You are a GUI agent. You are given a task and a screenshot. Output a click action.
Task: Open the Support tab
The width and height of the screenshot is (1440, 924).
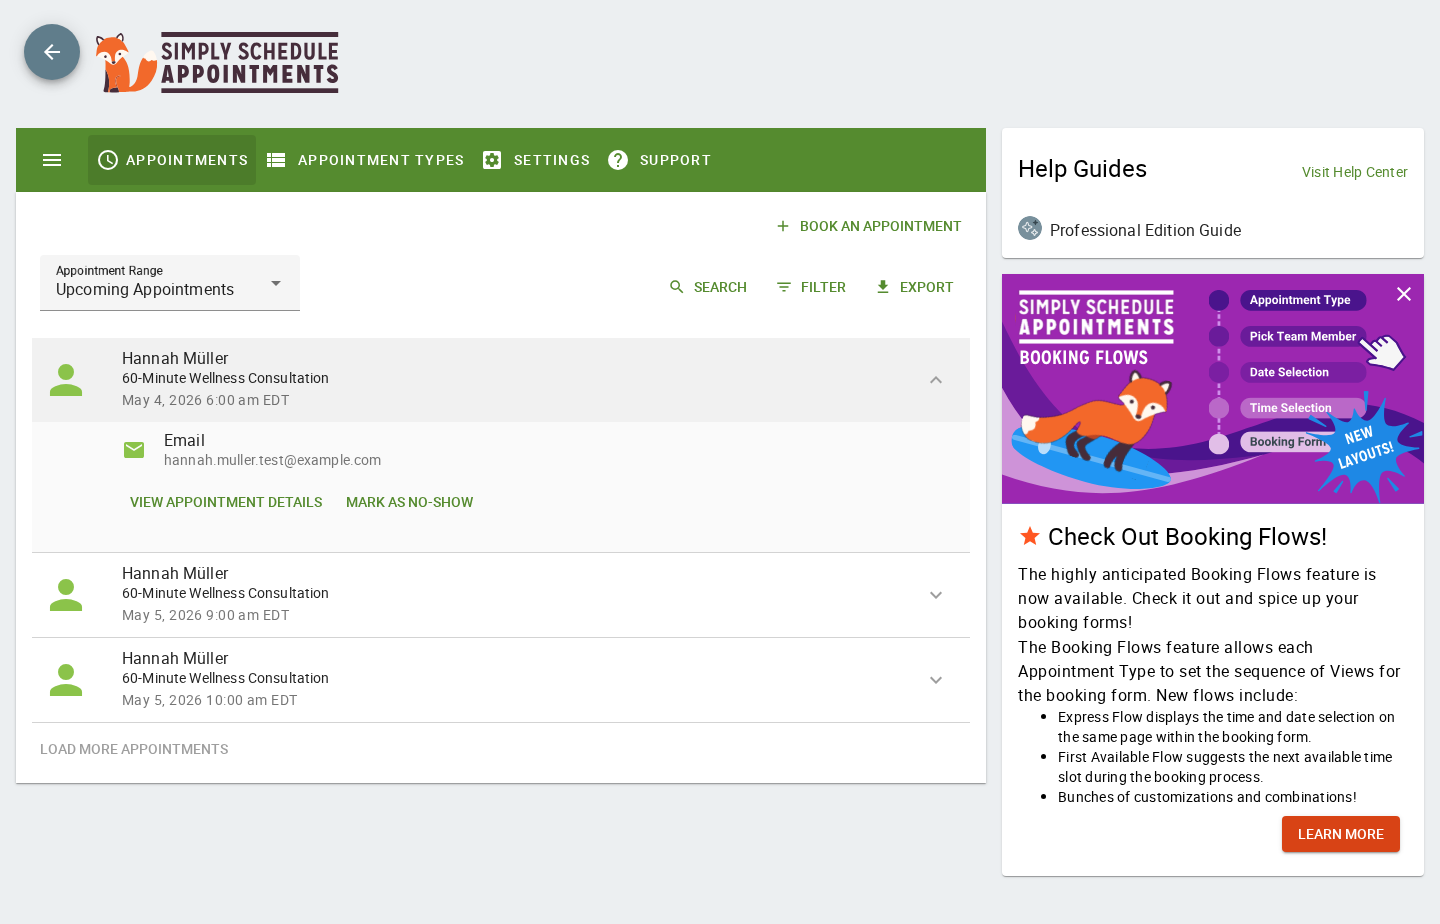(659, 160)
